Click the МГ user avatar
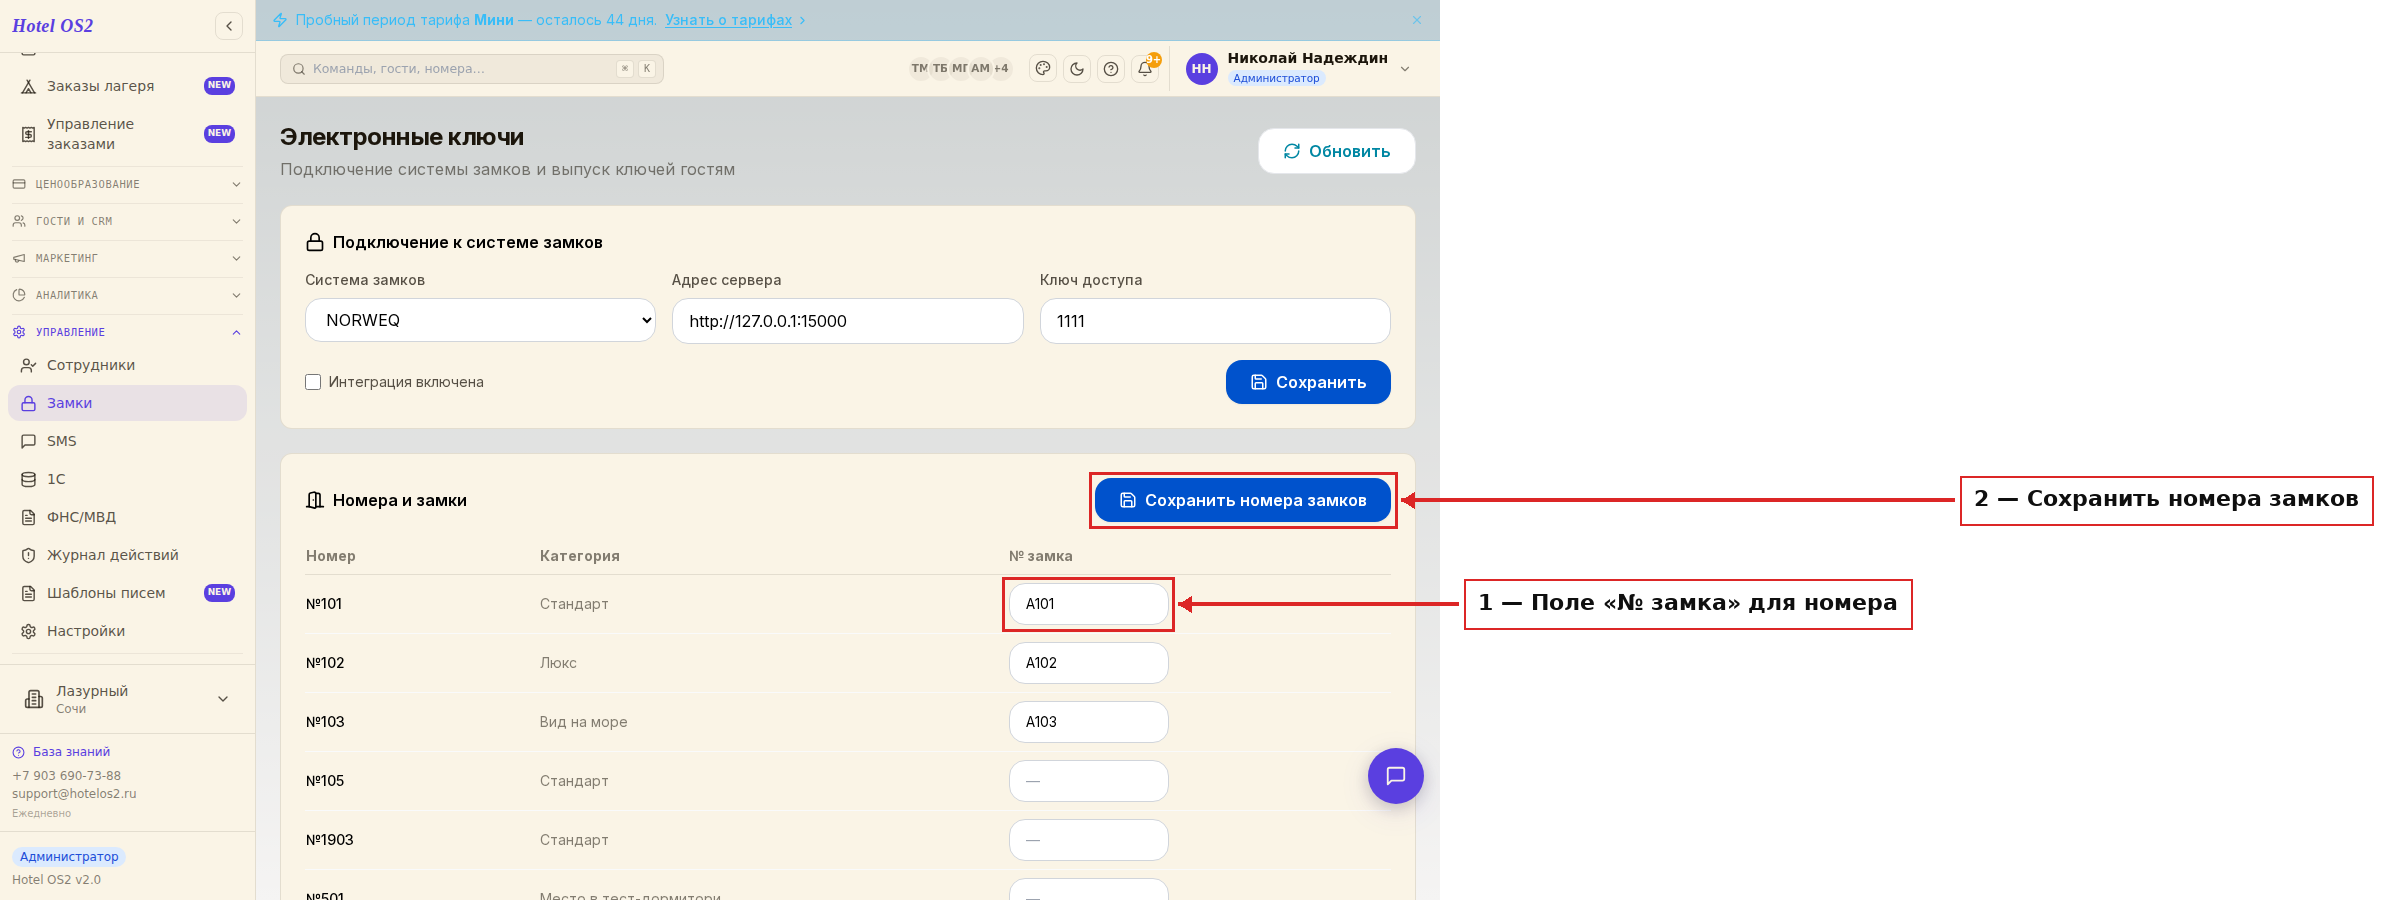This screenshot has width=2397, height=900. pos(960,69)
